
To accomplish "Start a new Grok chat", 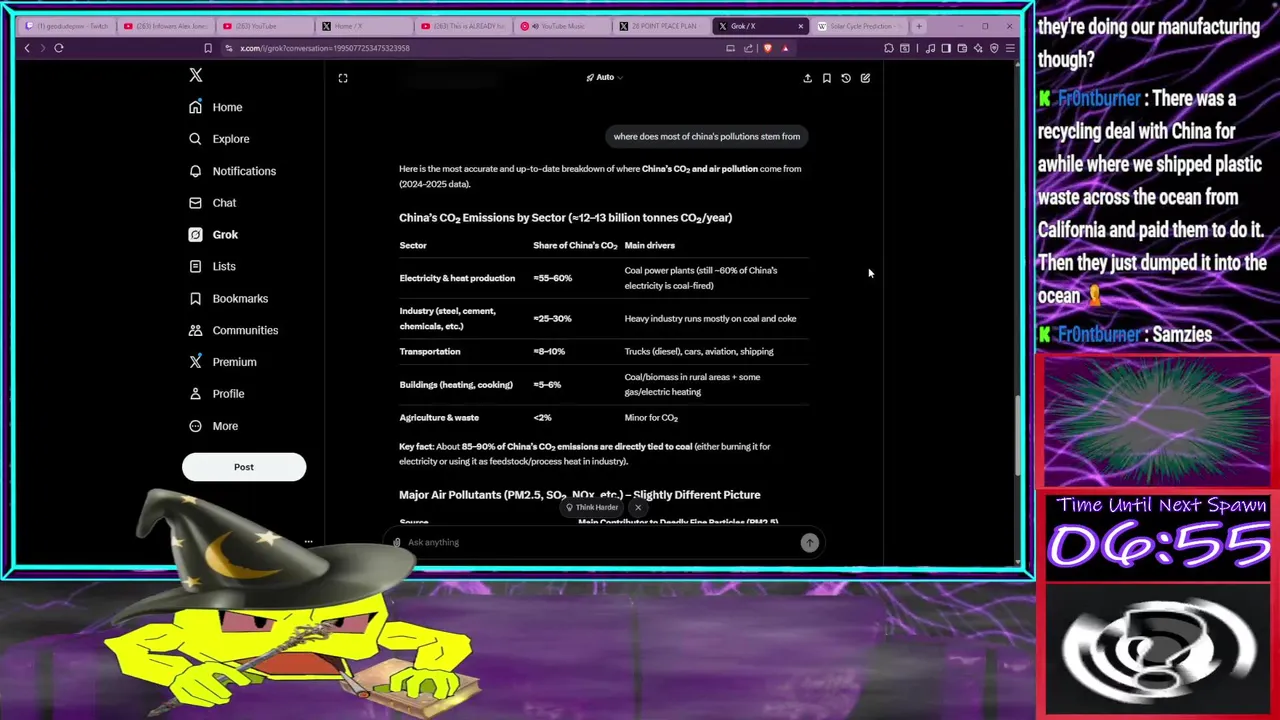I will (865, 78).
